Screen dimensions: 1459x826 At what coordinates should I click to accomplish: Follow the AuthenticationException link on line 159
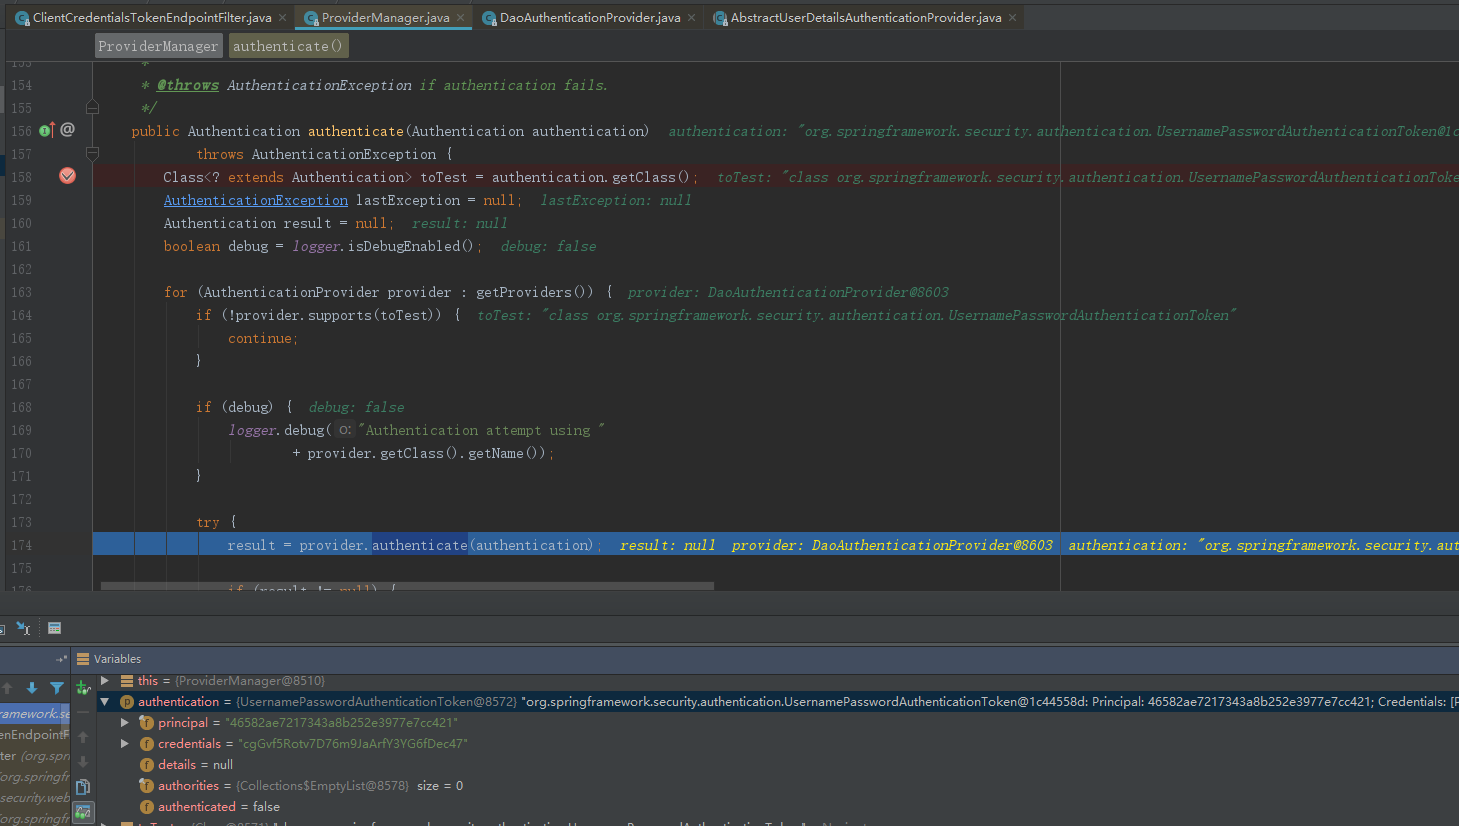click(x=256, y=200)
